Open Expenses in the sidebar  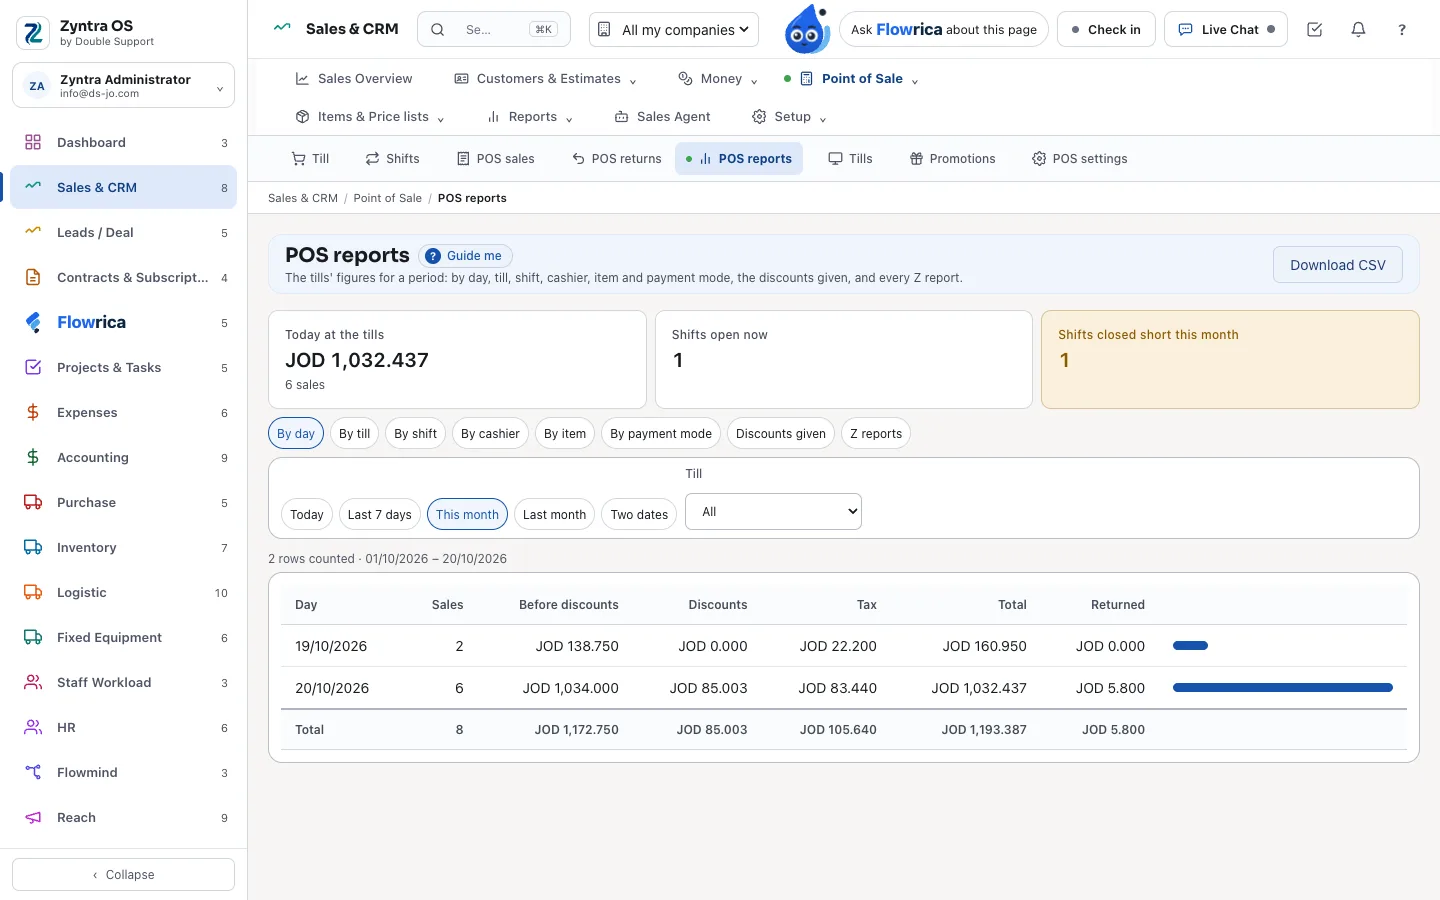click(x=124, y=412)
